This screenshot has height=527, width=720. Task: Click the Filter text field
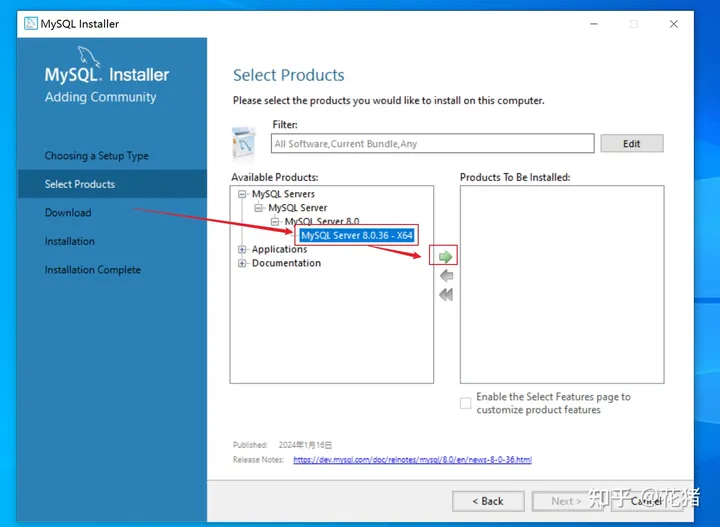[433, 144]
